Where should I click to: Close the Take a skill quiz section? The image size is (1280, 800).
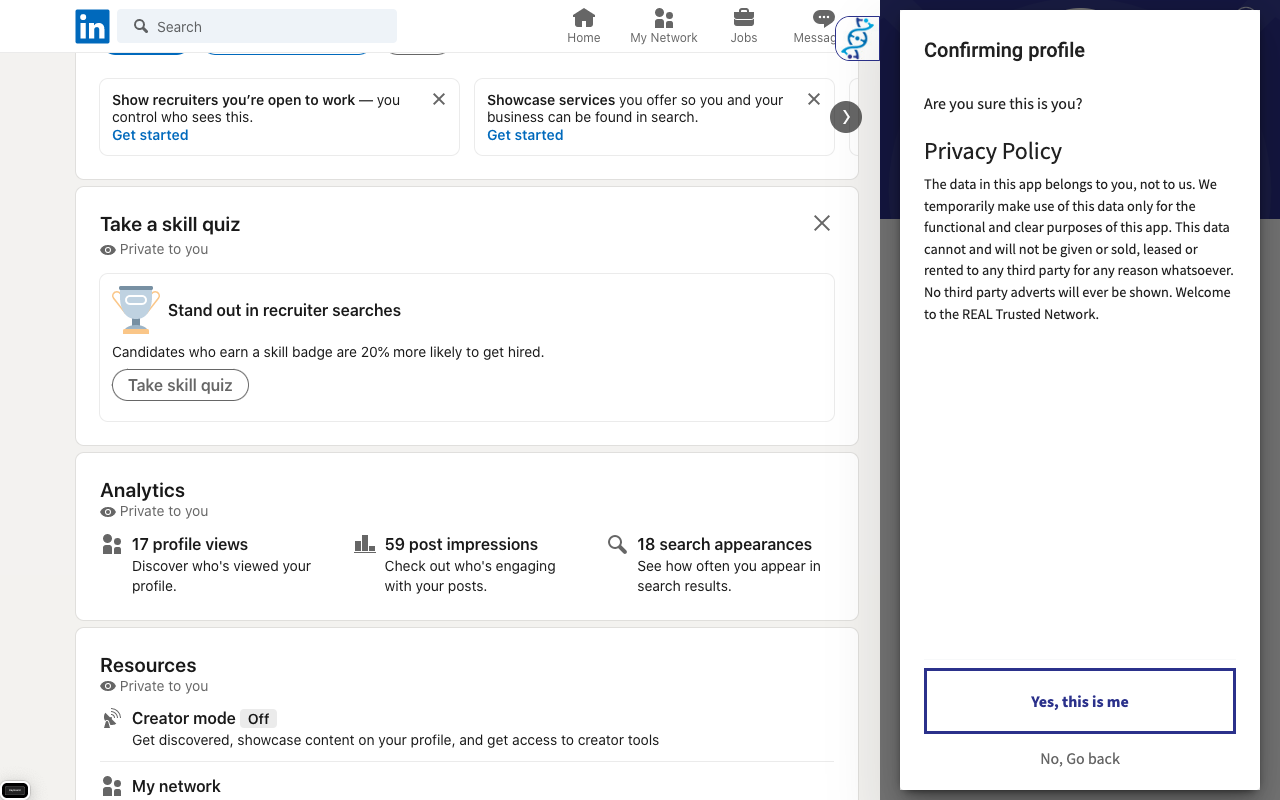click(x=822, y=223)
